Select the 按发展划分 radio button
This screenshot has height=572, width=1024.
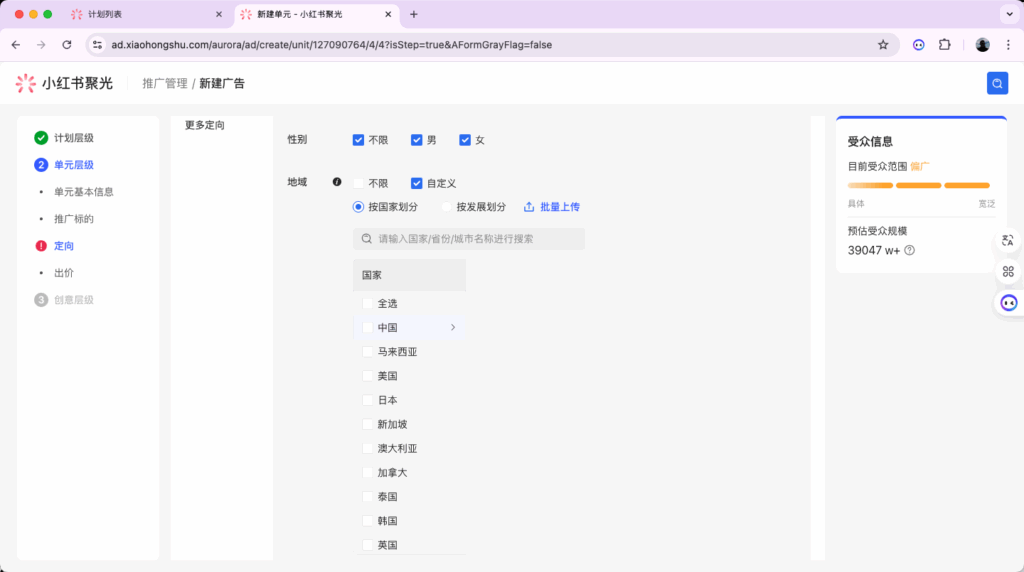click(446, 206)
